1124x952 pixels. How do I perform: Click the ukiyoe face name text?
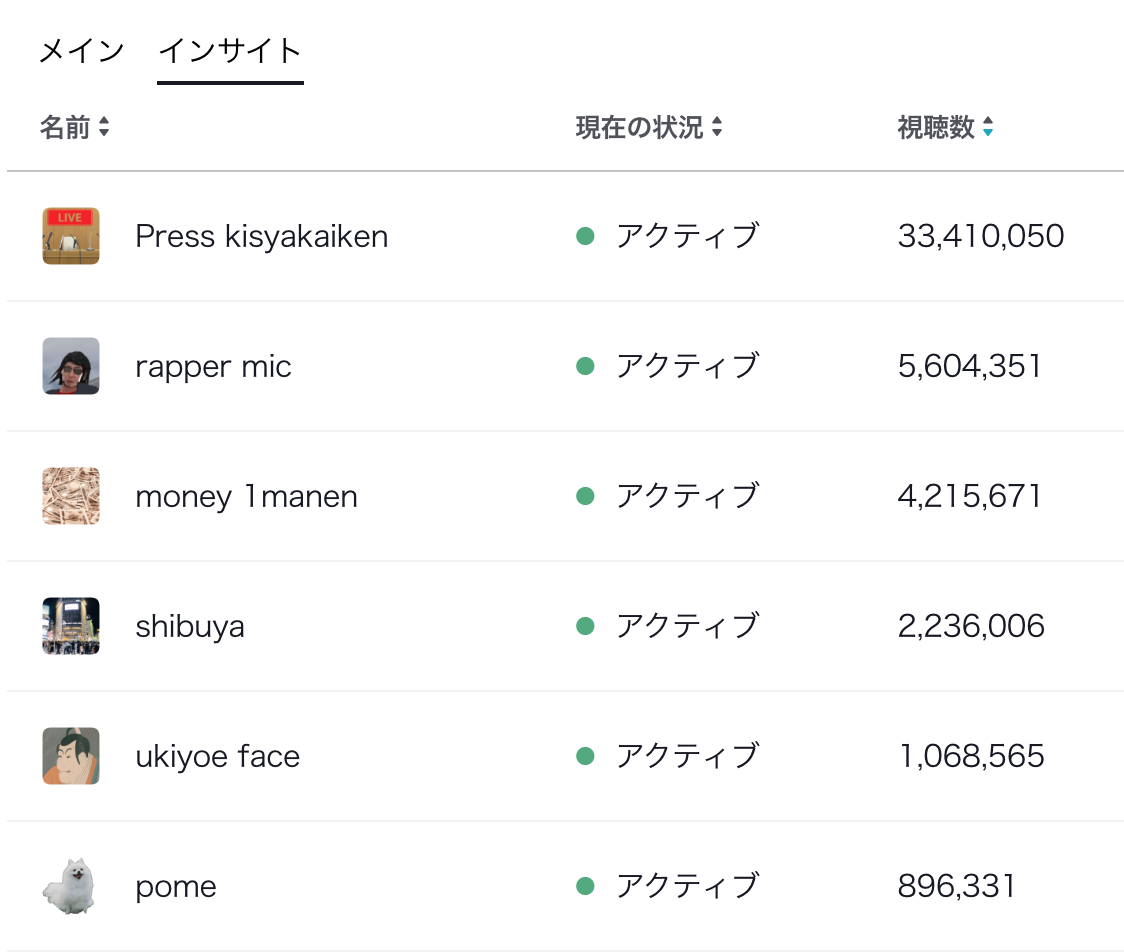217,757
